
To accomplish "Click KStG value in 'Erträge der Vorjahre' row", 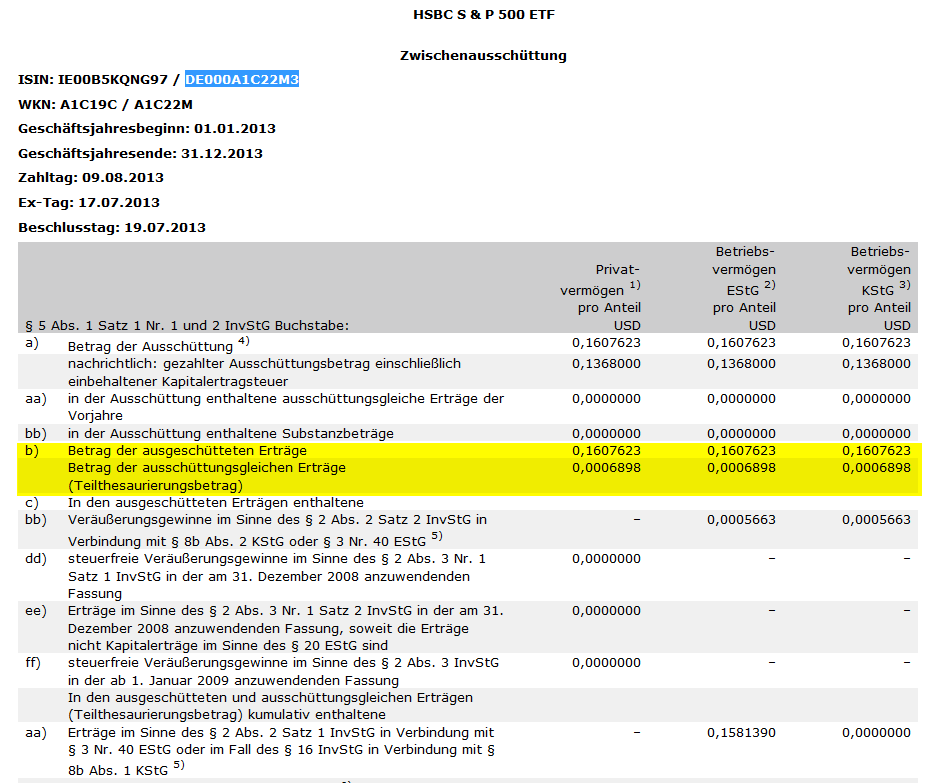I will [x=876, y=399].
